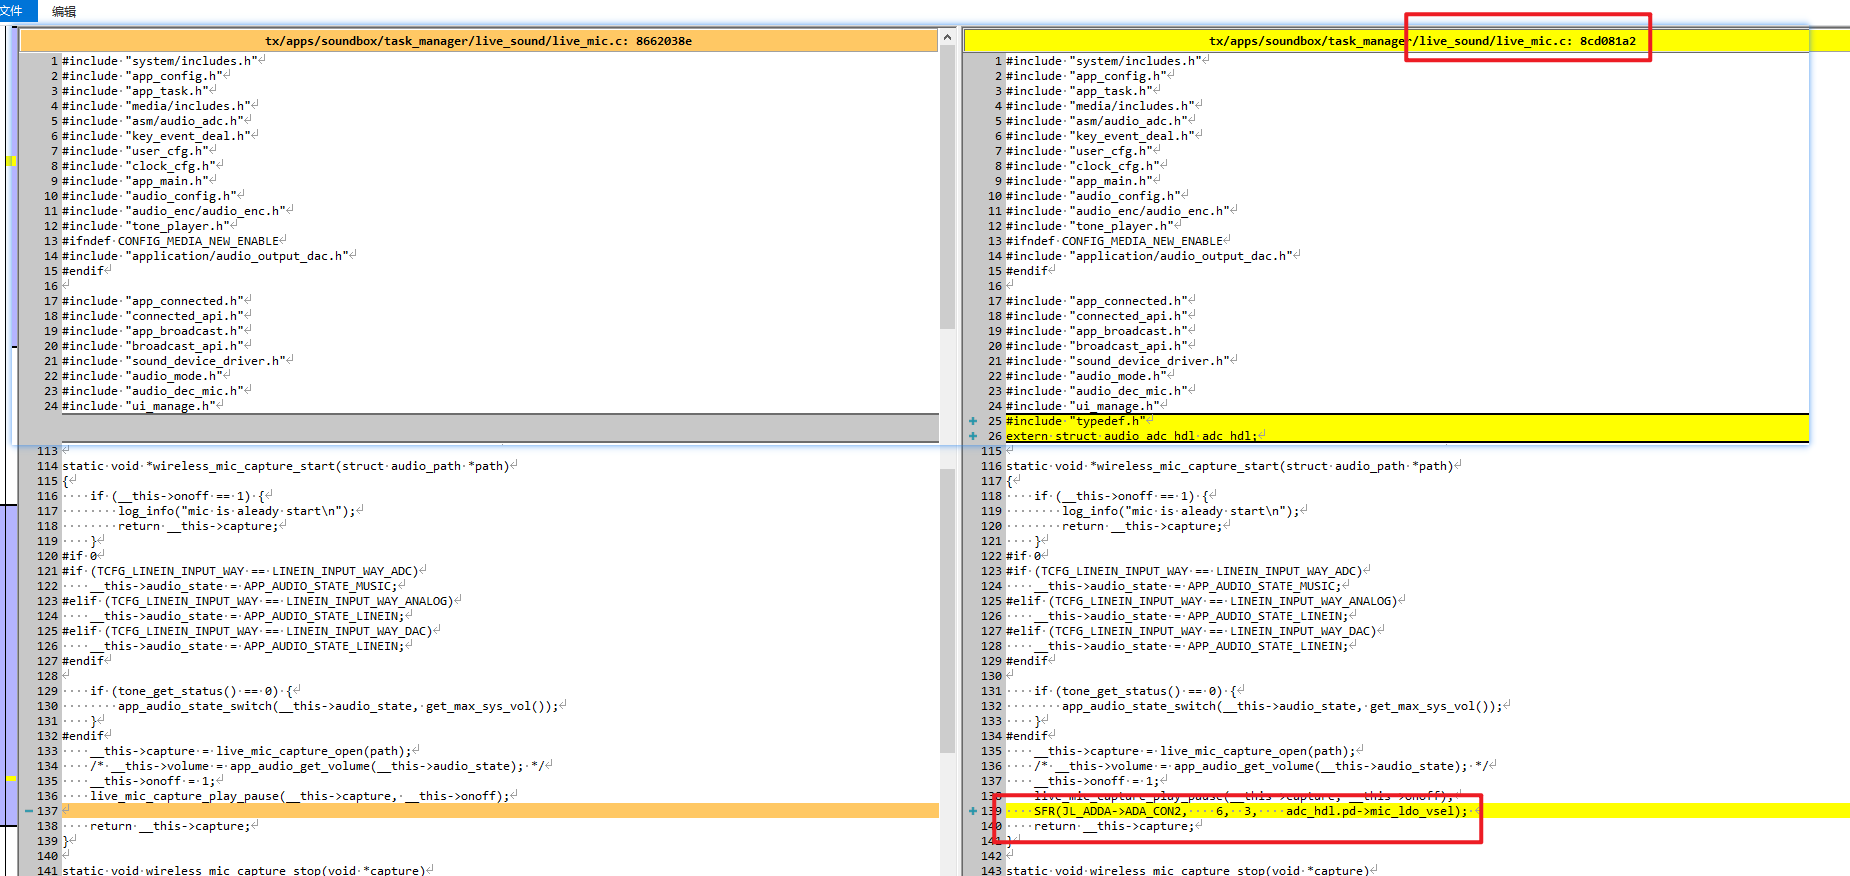Screen dimensions: 1850x876
Task: Click left pane line 1 #include "system/includes.h"
Action: 160,61
